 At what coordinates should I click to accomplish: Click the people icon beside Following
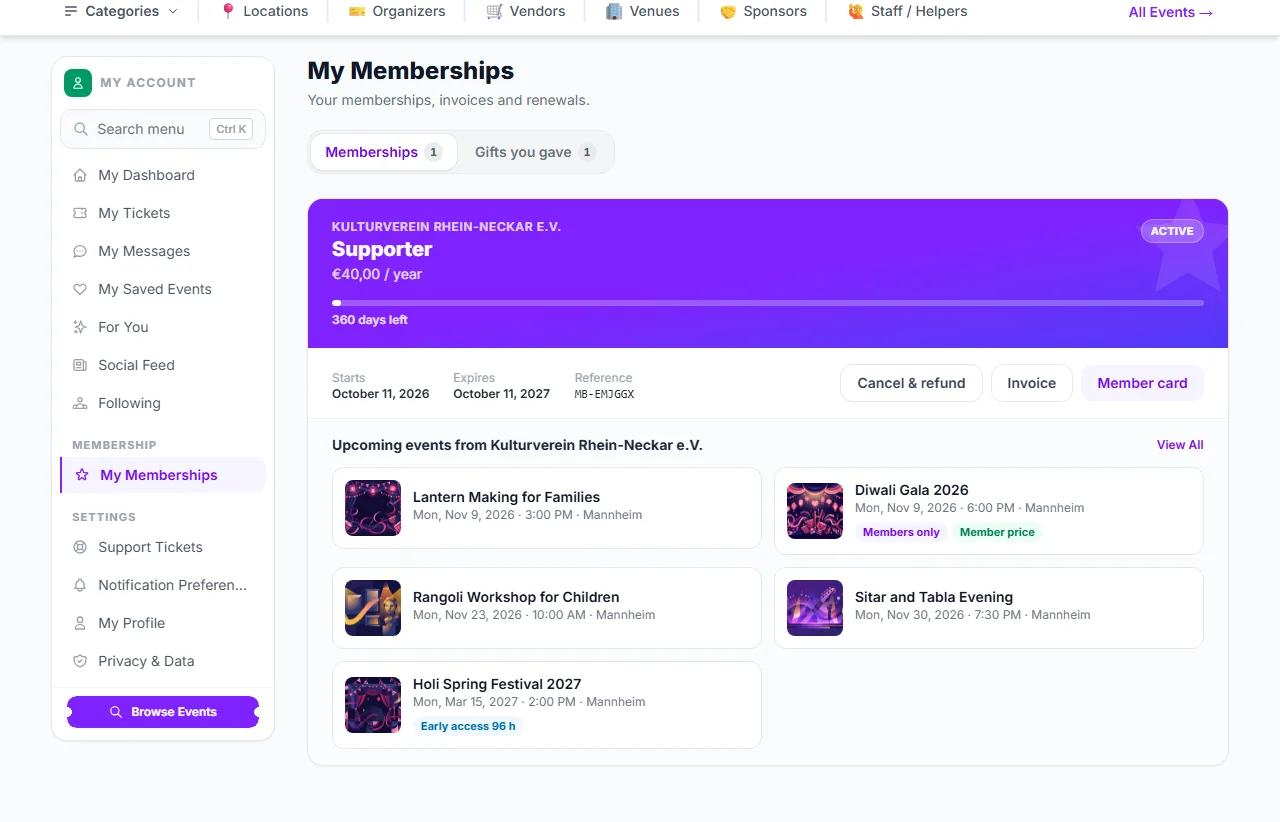[x=80, y=403]
